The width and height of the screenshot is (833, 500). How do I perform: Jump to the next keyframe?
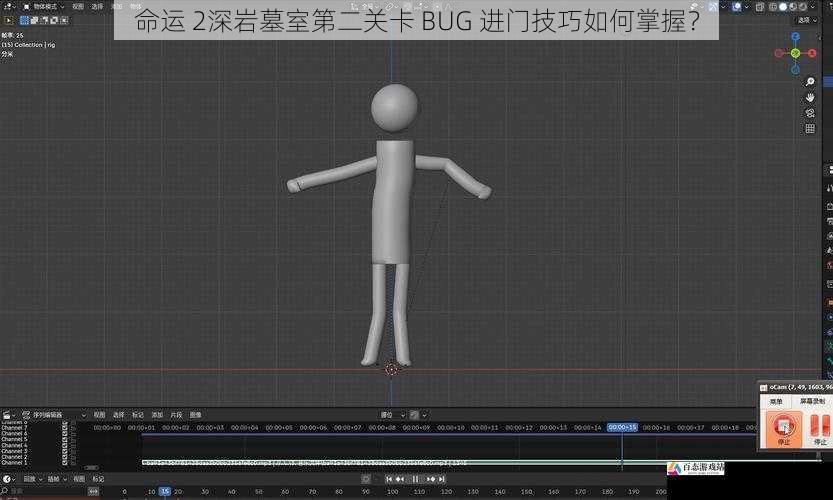click(x=431, y=479)
